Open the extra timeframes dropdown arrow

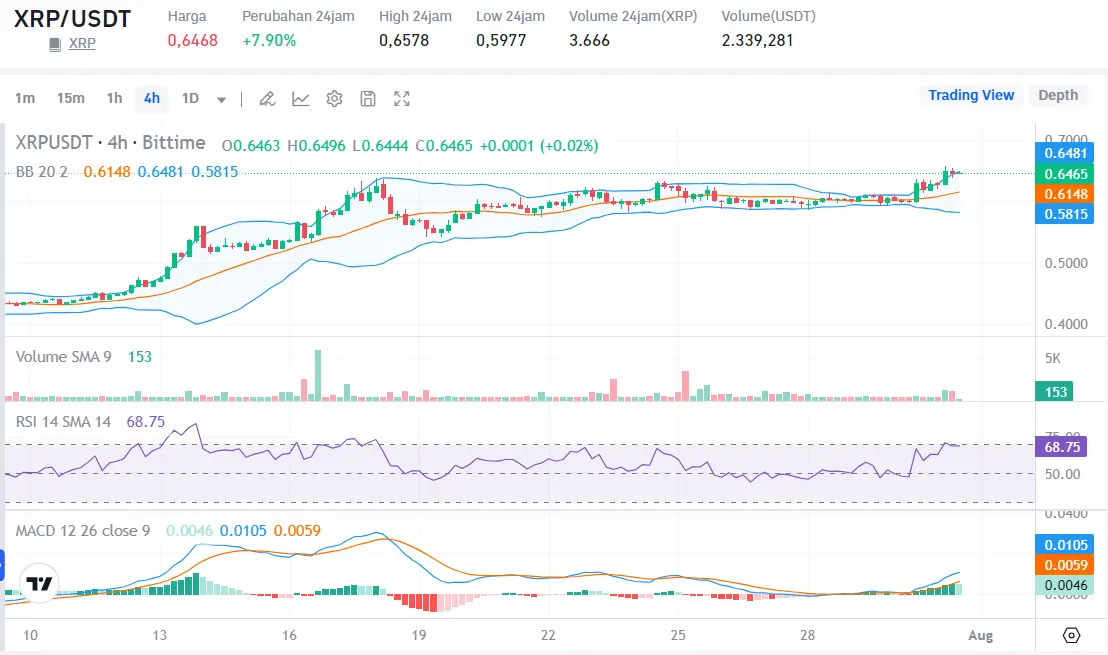(x=220, y=99)
